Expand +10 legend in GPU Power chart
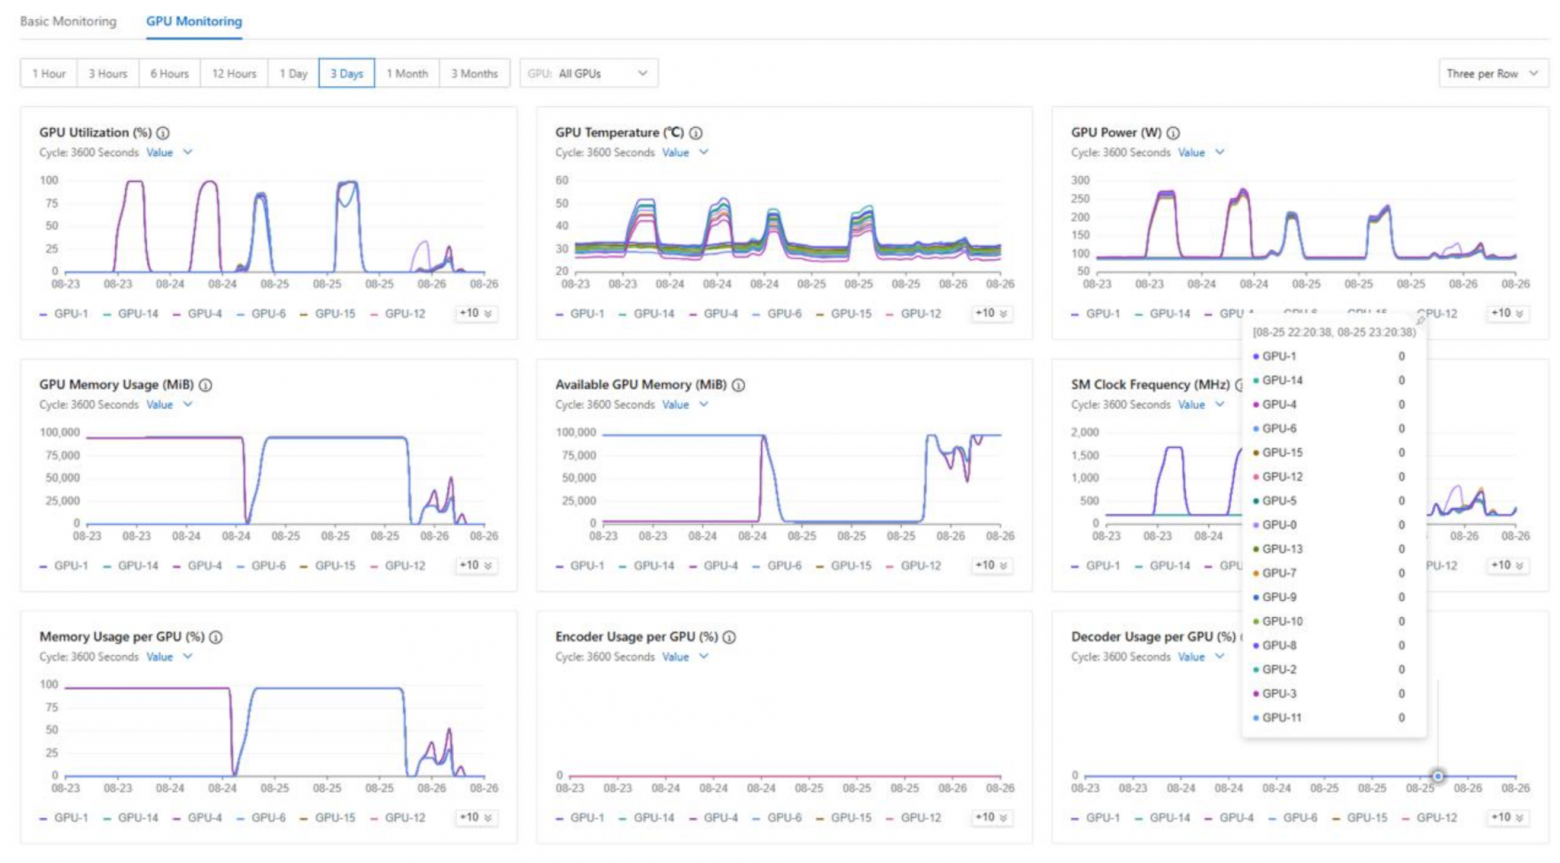Screen dimensions: 1560x863 pos(1507,313)
